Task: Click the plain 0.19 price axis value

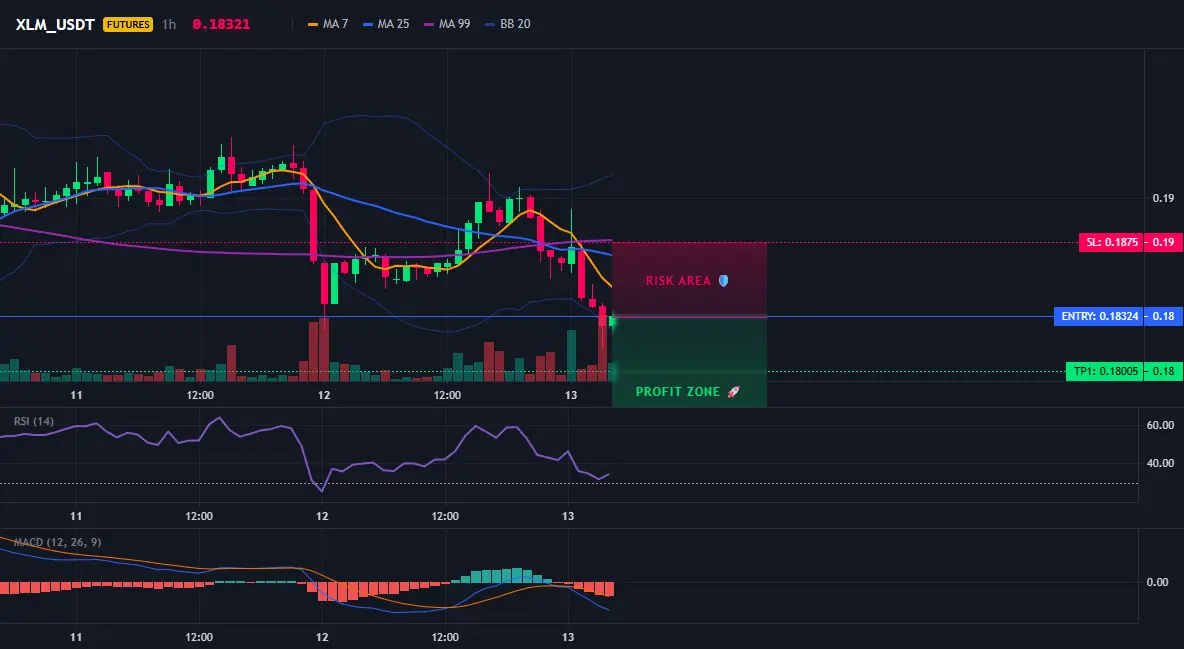Action: pos(1163,198)
